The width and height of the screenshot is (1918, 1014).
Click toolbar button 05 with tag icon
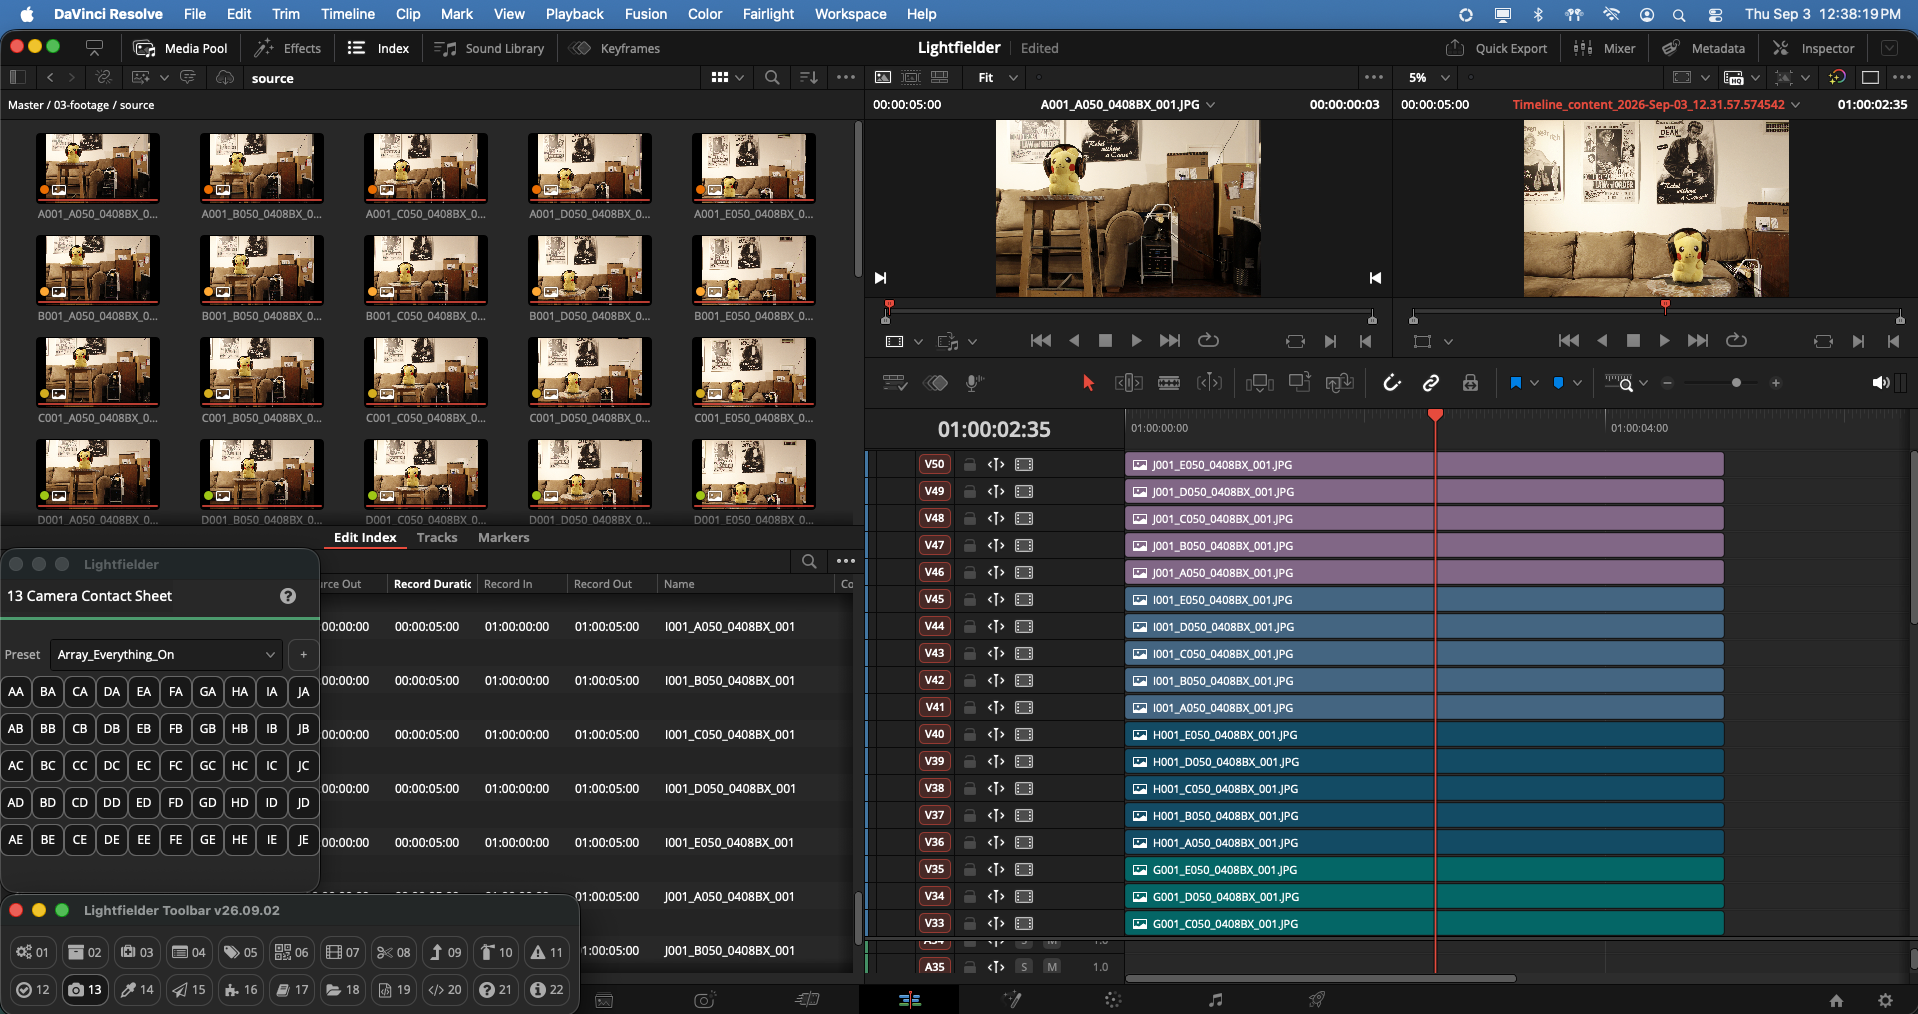[240, 952]
